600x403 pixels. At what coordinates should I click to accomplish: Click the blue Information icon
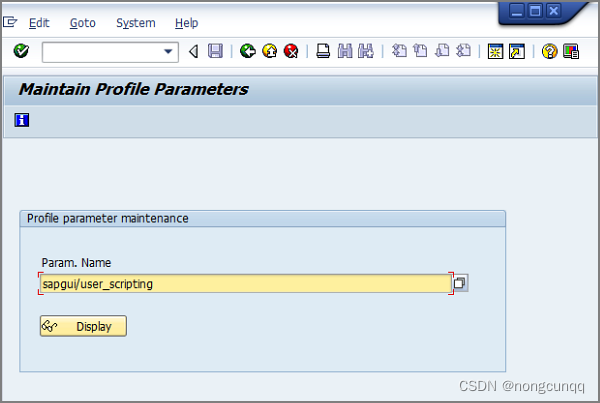22,120
